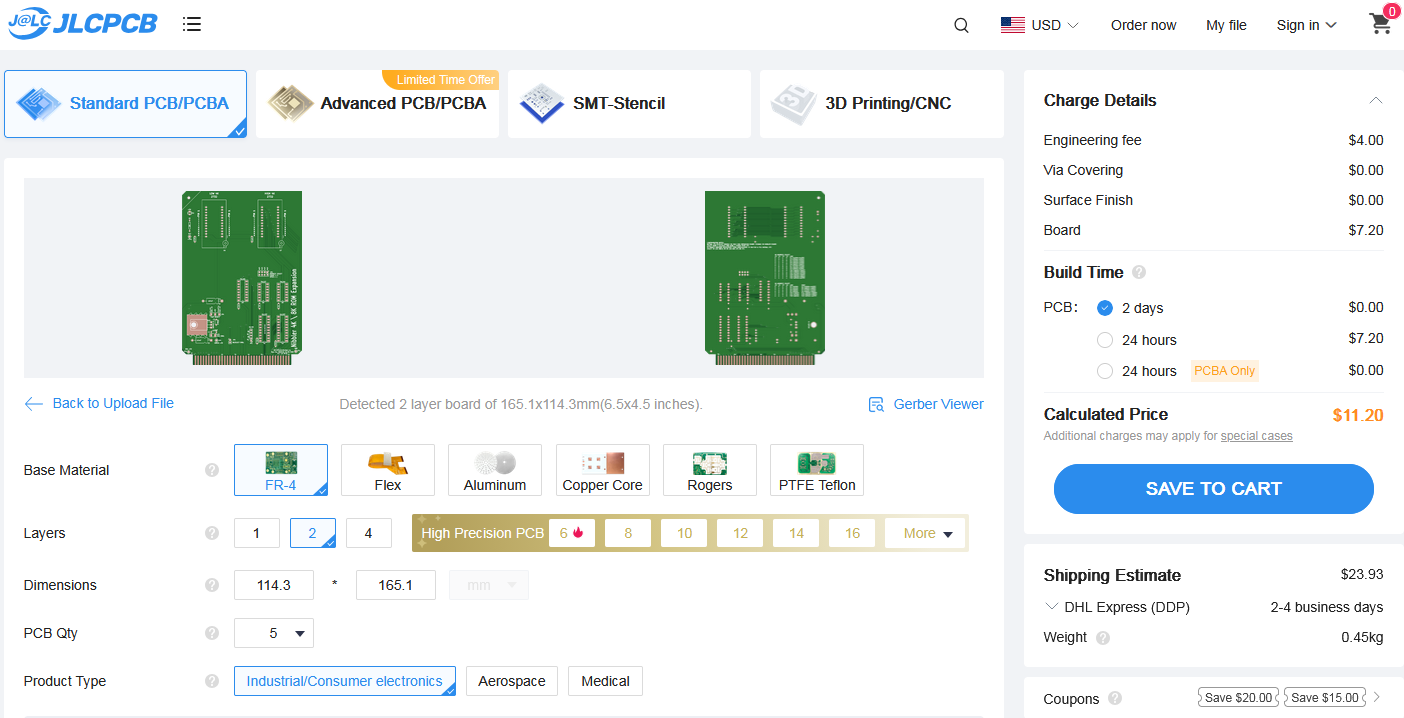The image size is (1404, 718).
Task: Click help icon next to Coupons
Action: 1115,699
